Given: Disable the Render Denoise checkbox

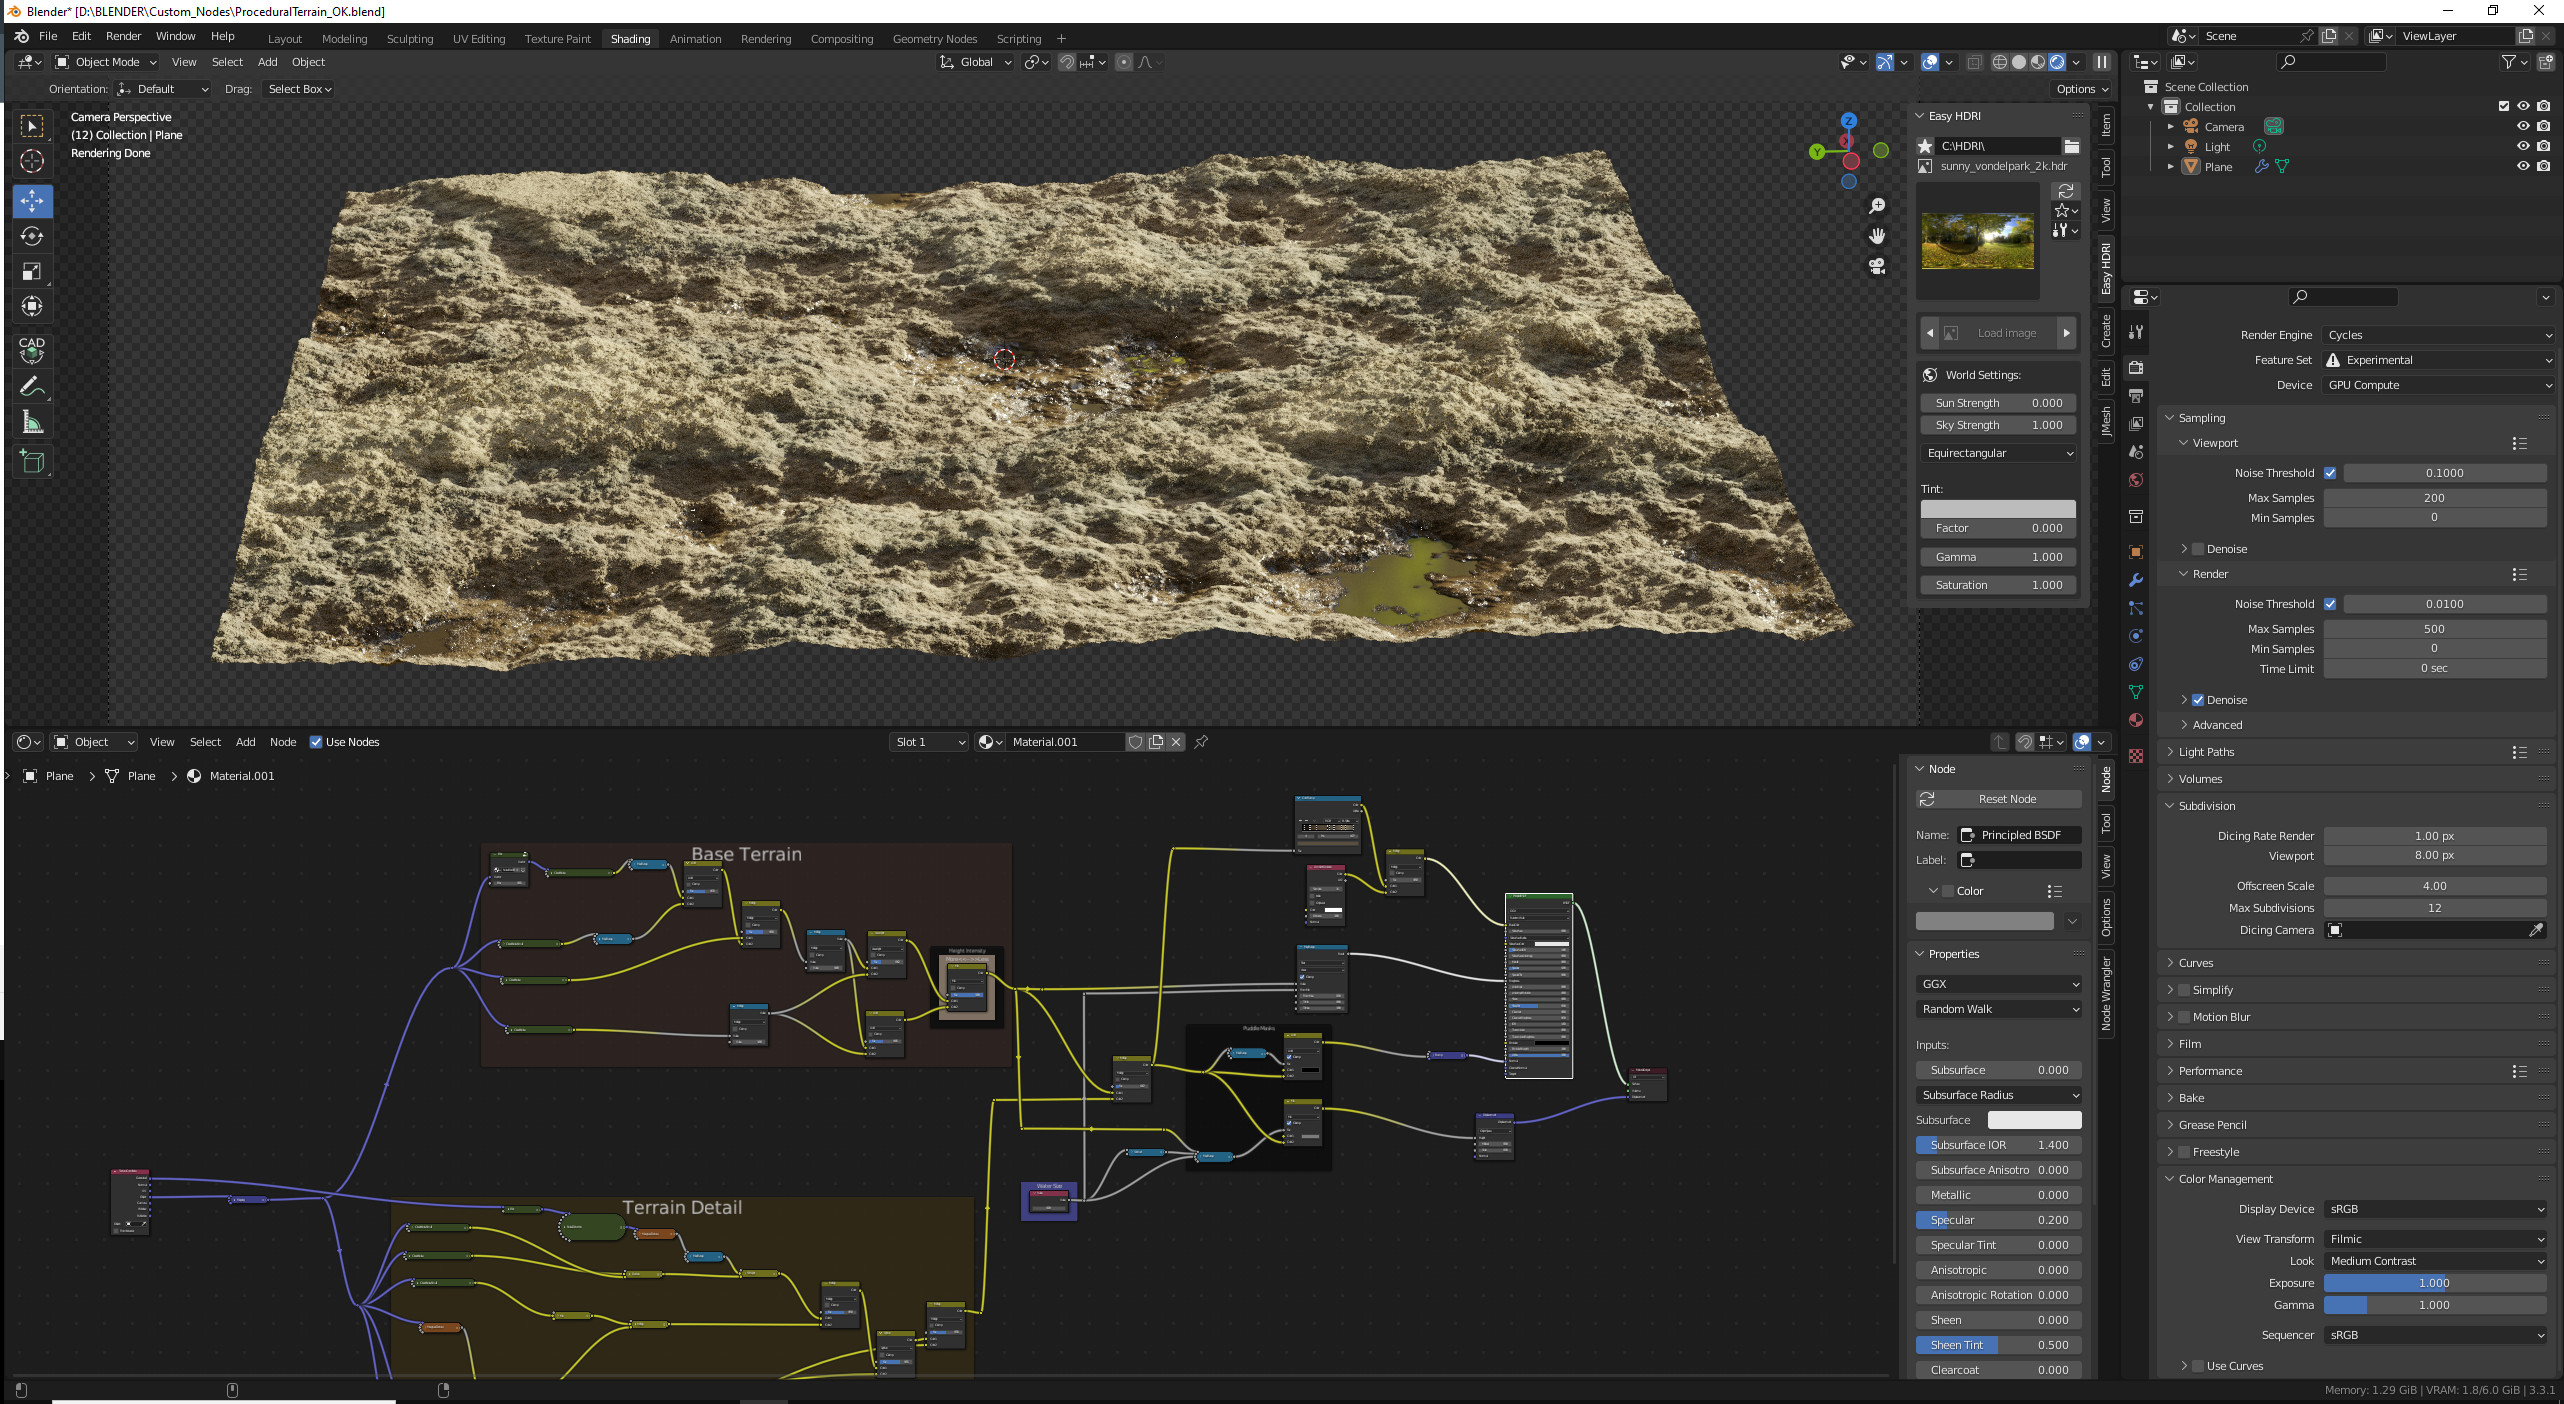Looking at the screenshot, I should tap(2198, 700).
